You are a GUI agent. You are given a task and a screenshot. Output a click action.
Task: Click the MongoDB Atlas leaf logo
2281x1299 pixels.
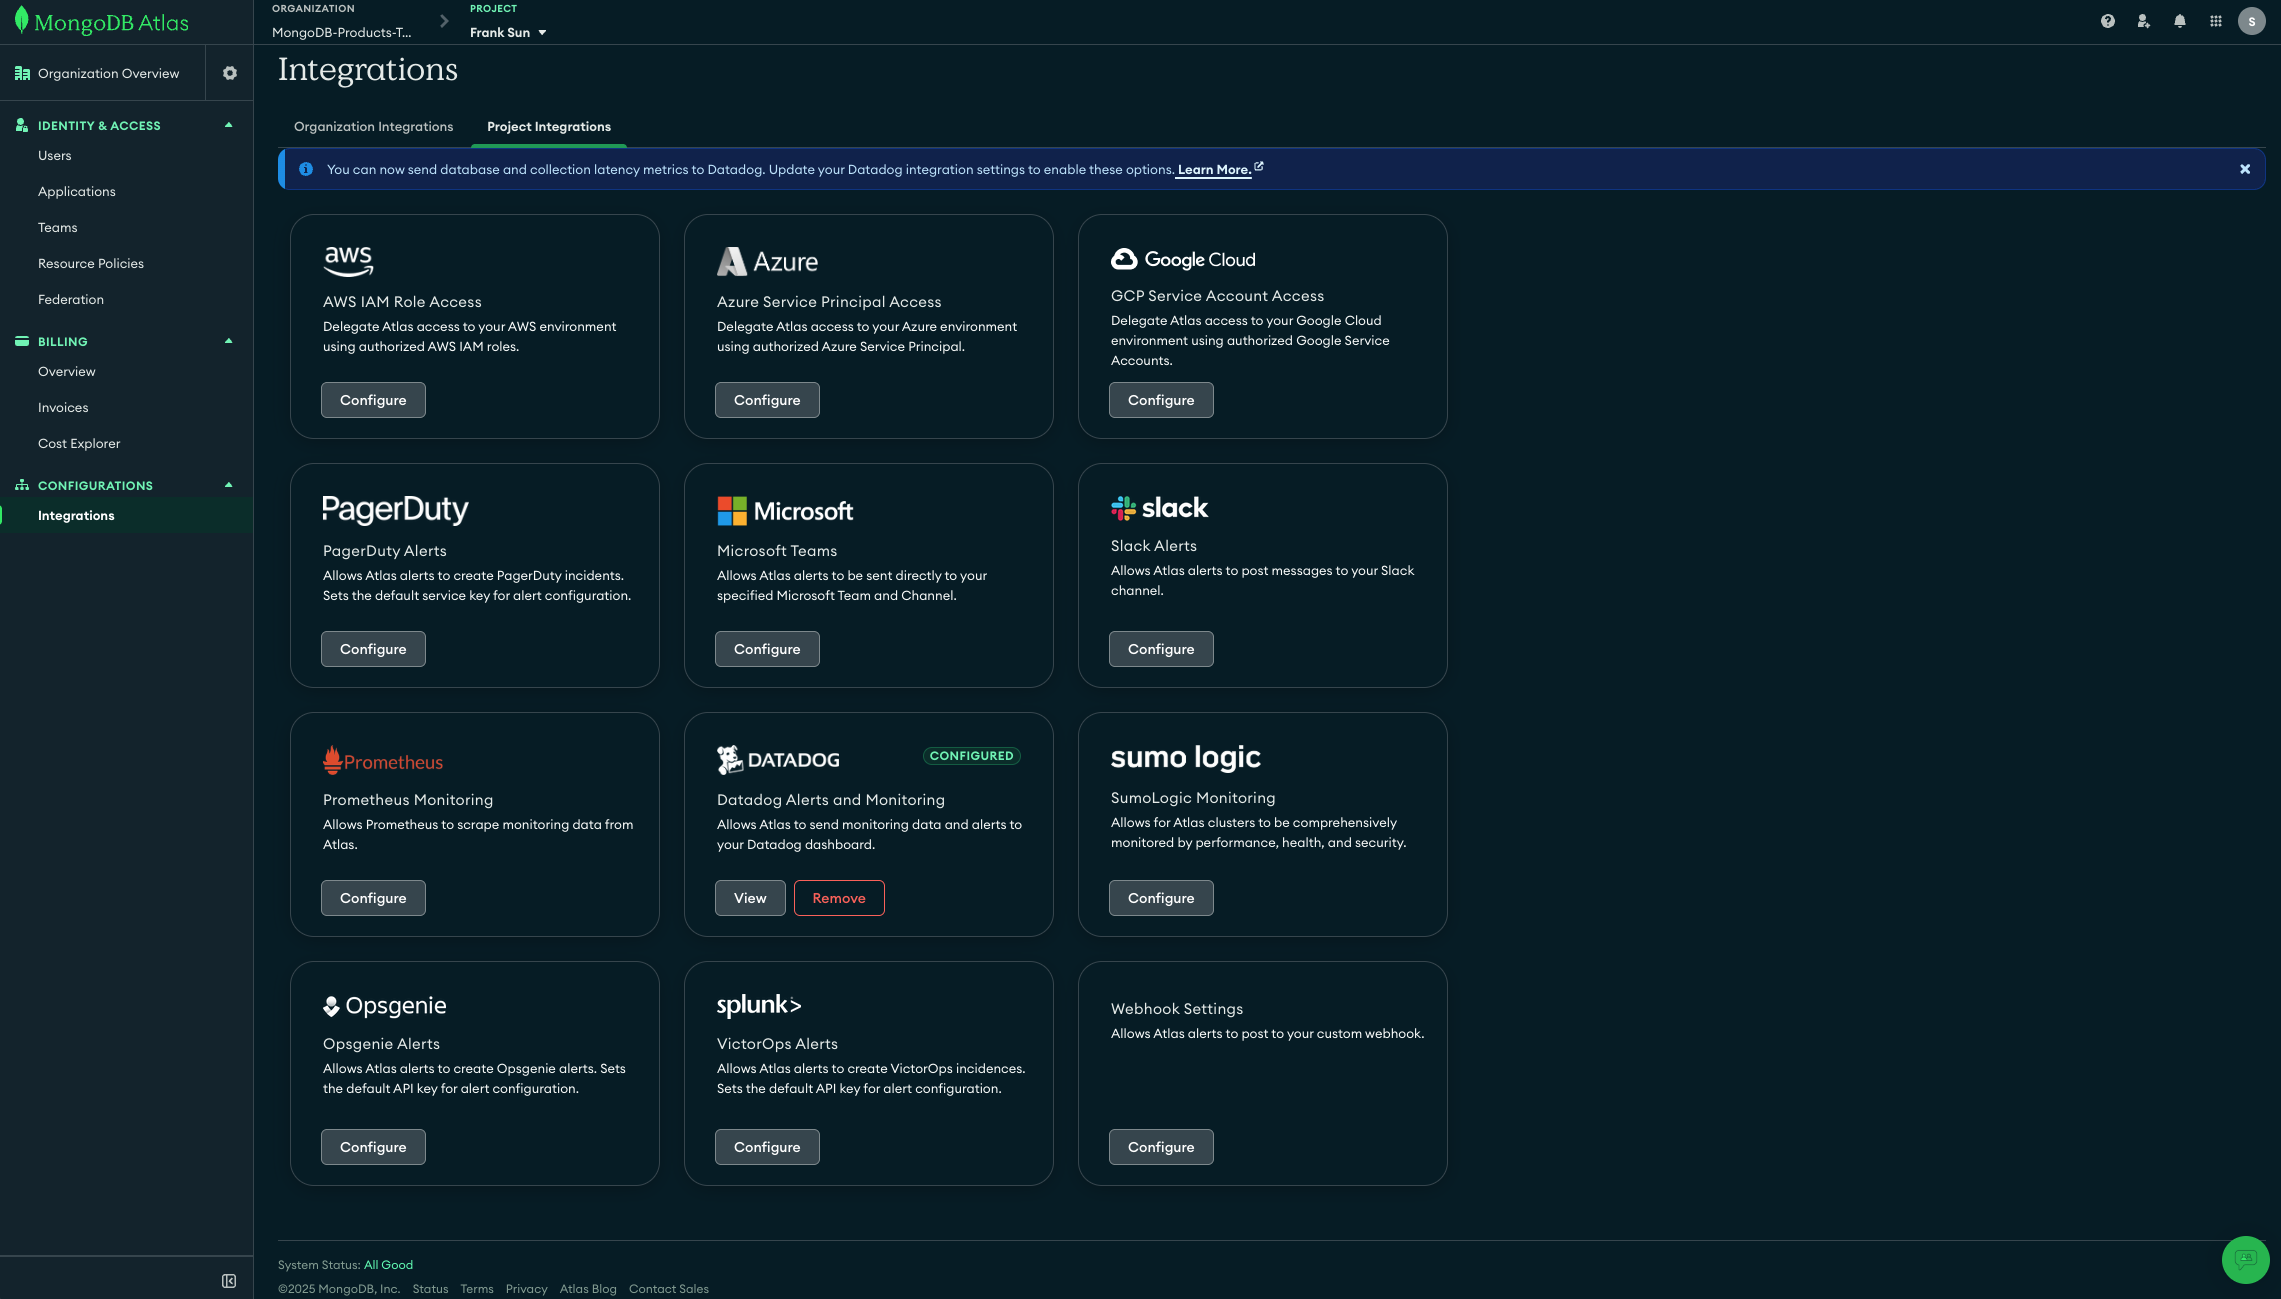pyautogui.click(x=22, y=21)
